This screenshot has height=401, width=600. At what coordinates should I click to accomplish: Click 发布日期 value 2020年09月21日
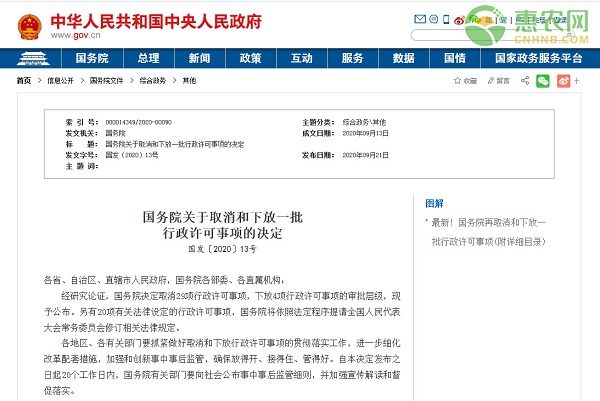pyautogui.click(x=365, y=155)
